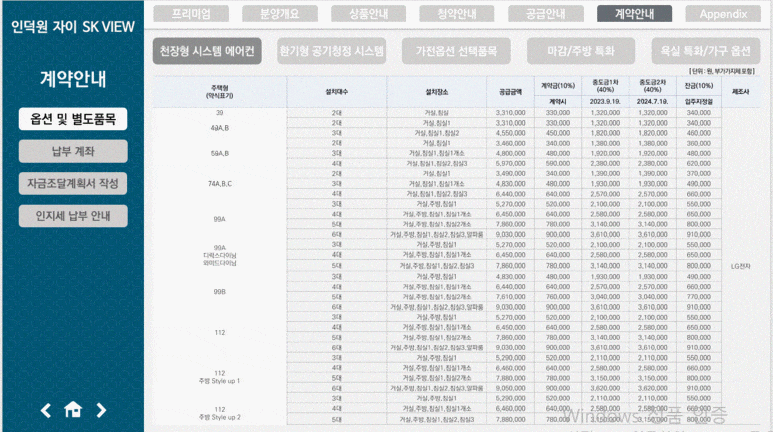Show 천장형 시스템 에어컨 options
Screen dimensions: 773x432
[x=207, y=51]
